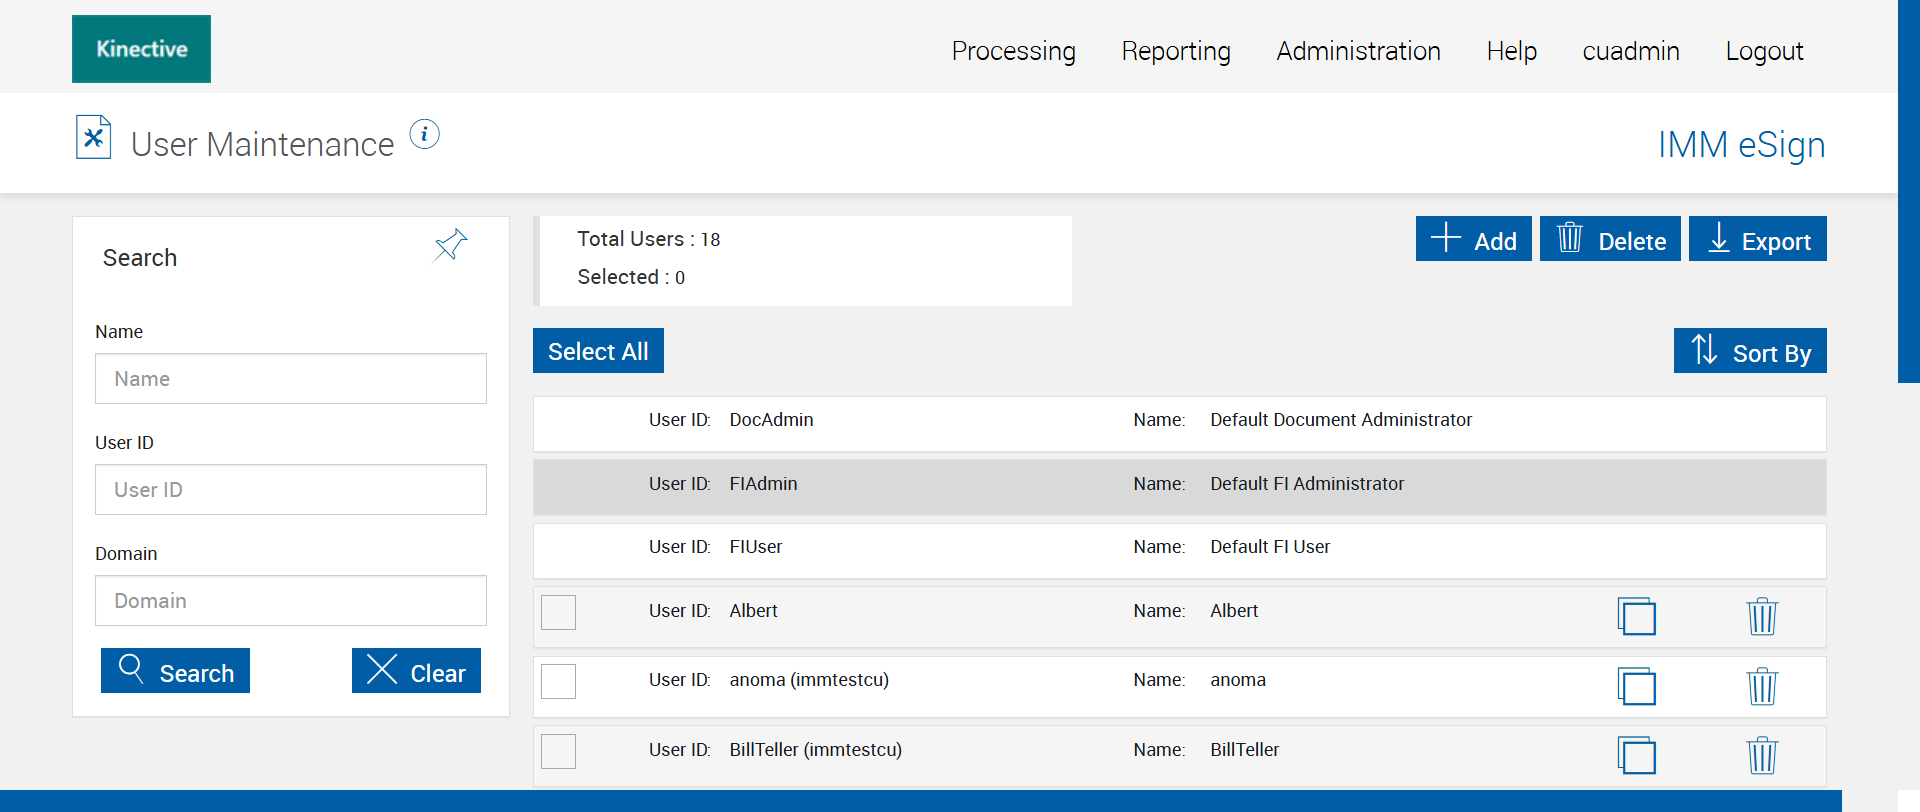
Task: Focus the User ID search field
Action: click(291, 490)
